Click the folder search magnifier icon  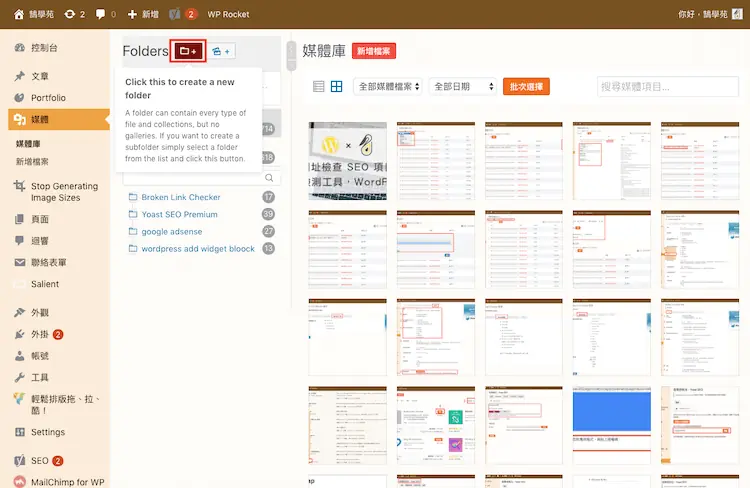(x=269, y=178)
